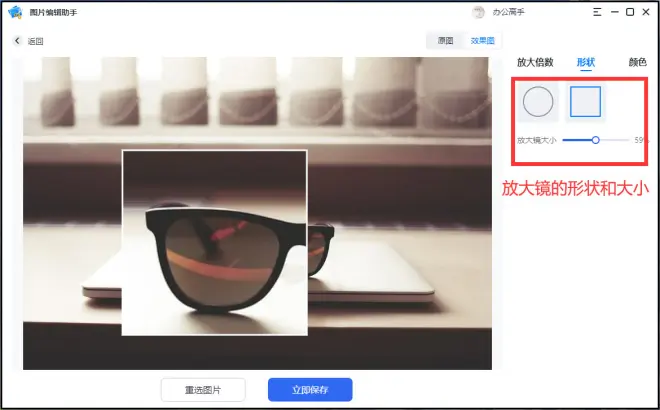Click the 立即保存 button
The height and width of the screenshot is (410, 660).
tap(310, 390)
